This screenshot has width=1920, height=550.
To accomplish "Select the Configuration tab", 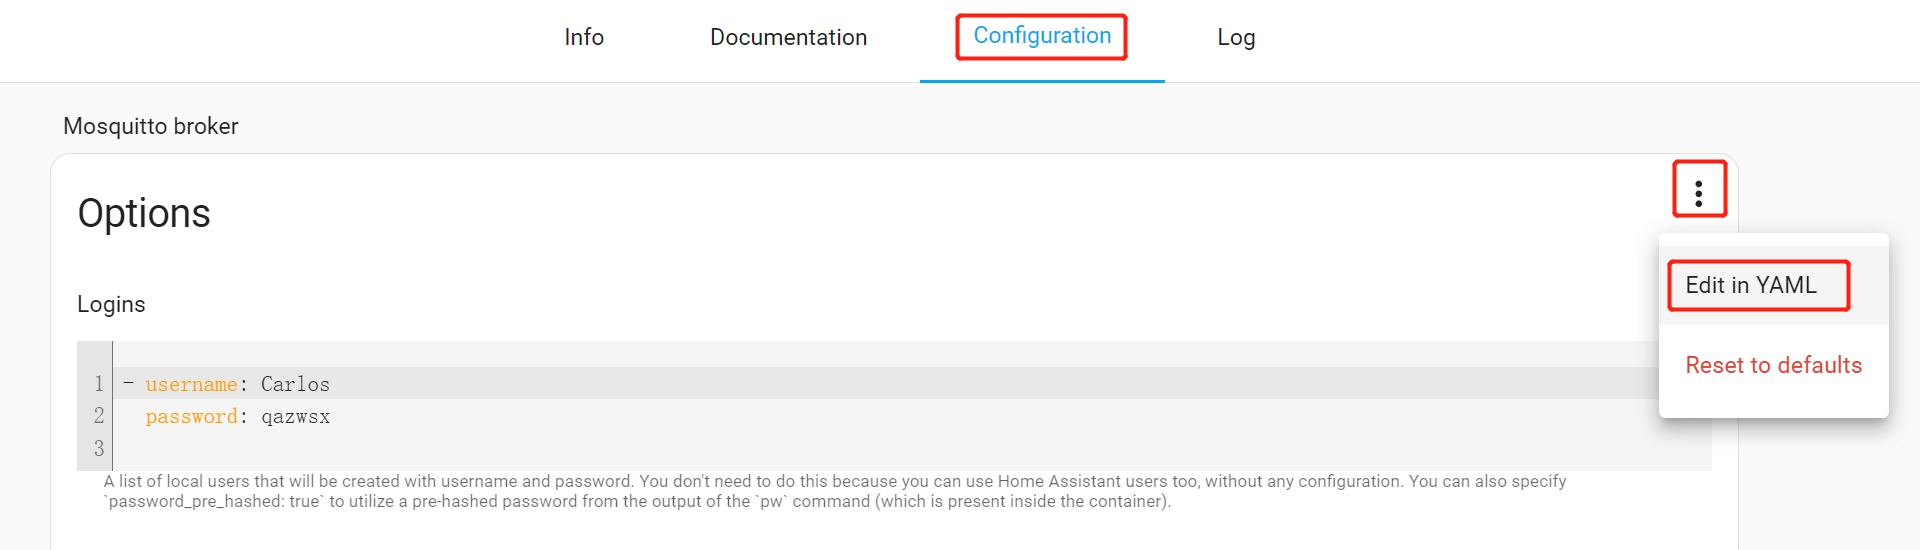I will [1042, 36].
